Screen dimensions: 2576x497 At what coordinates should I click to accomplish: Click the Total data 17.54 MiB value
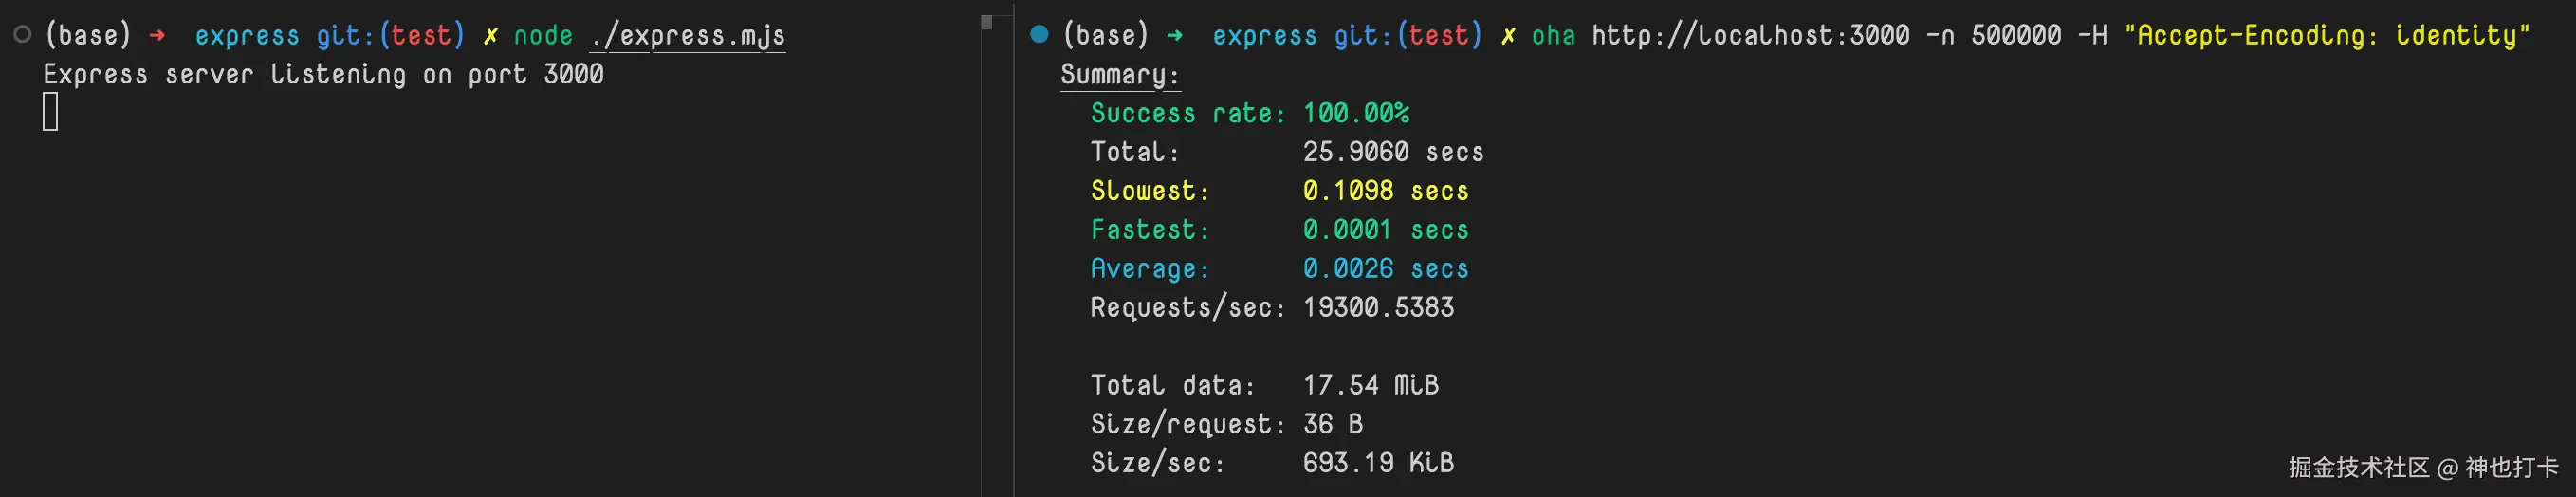(1370, 385)
